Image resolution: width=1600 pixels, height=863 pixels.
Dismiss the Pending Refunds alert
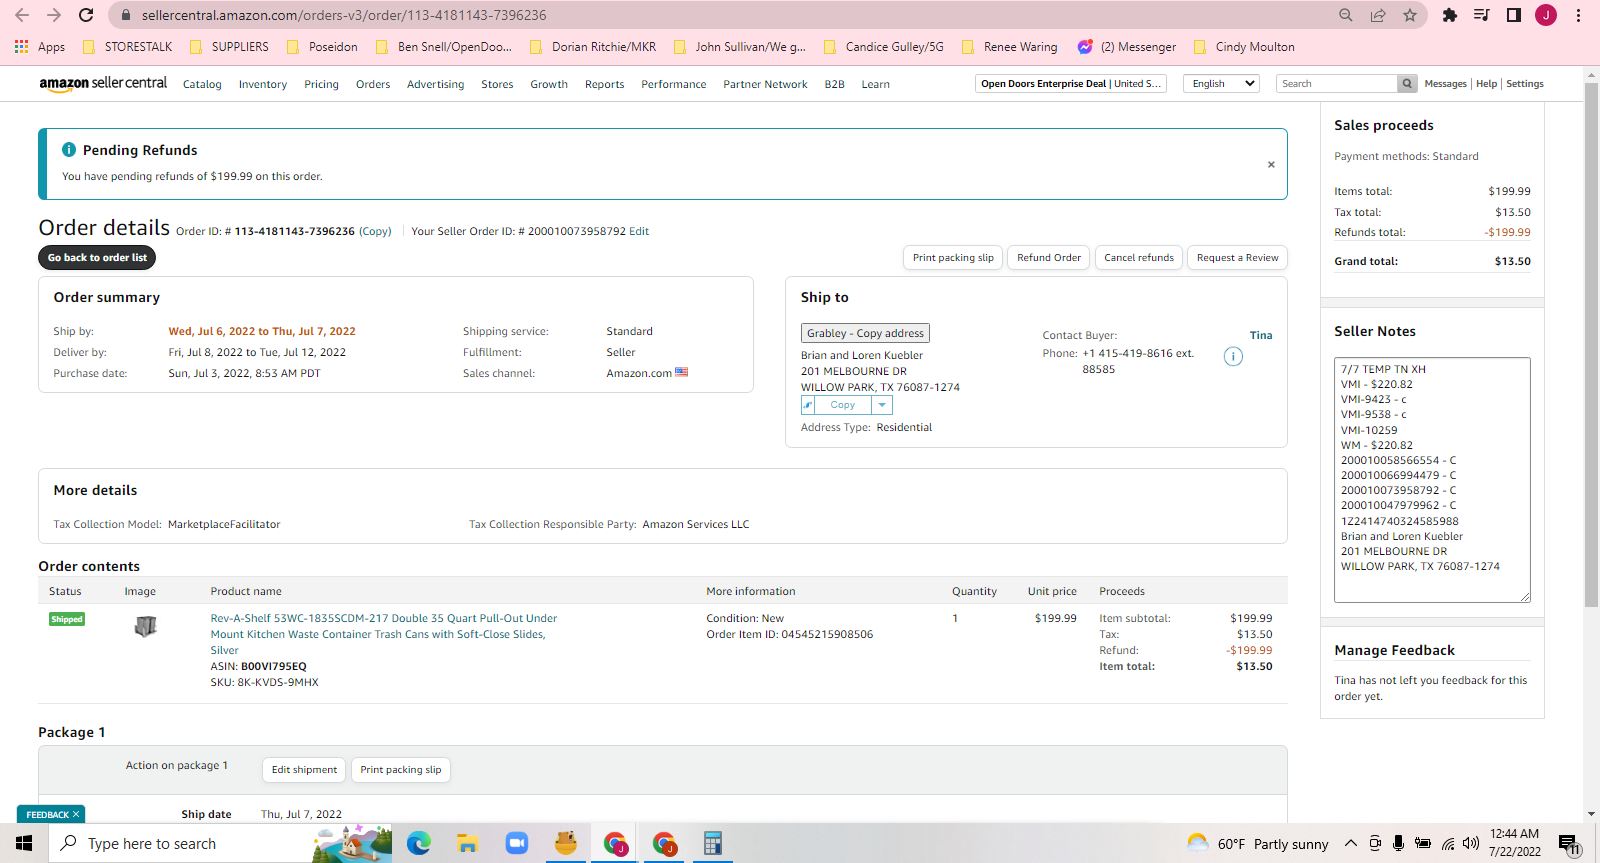(1271, 164)
